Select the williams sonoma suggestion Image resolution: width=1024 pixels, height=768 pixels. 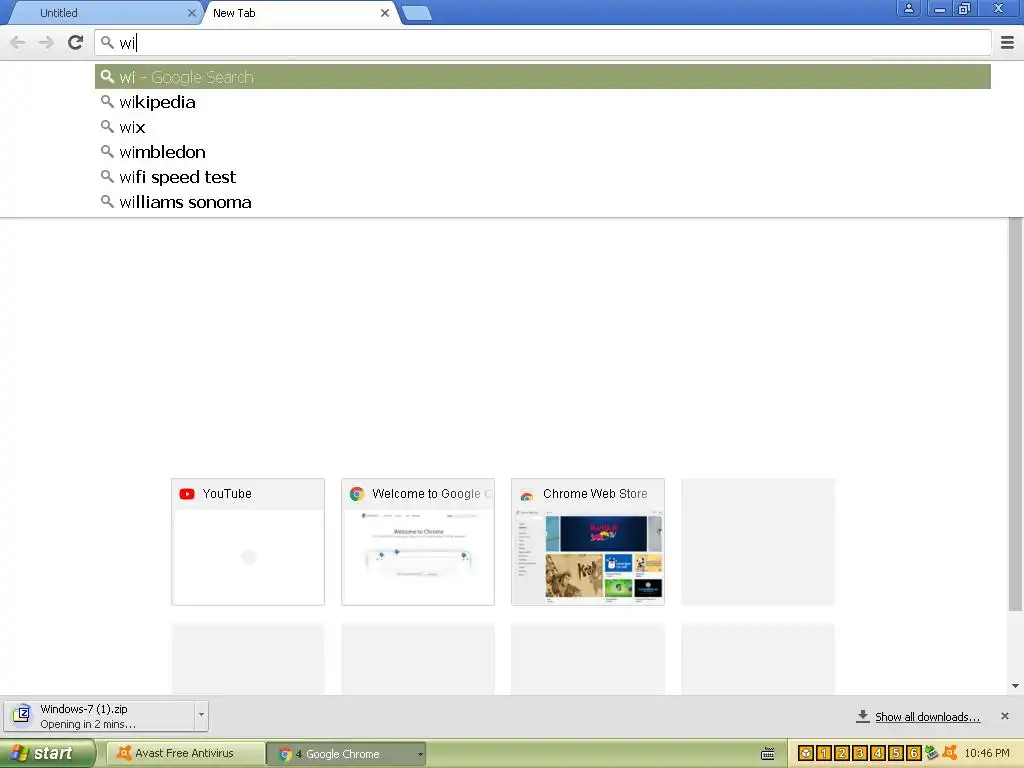(543, 202)
